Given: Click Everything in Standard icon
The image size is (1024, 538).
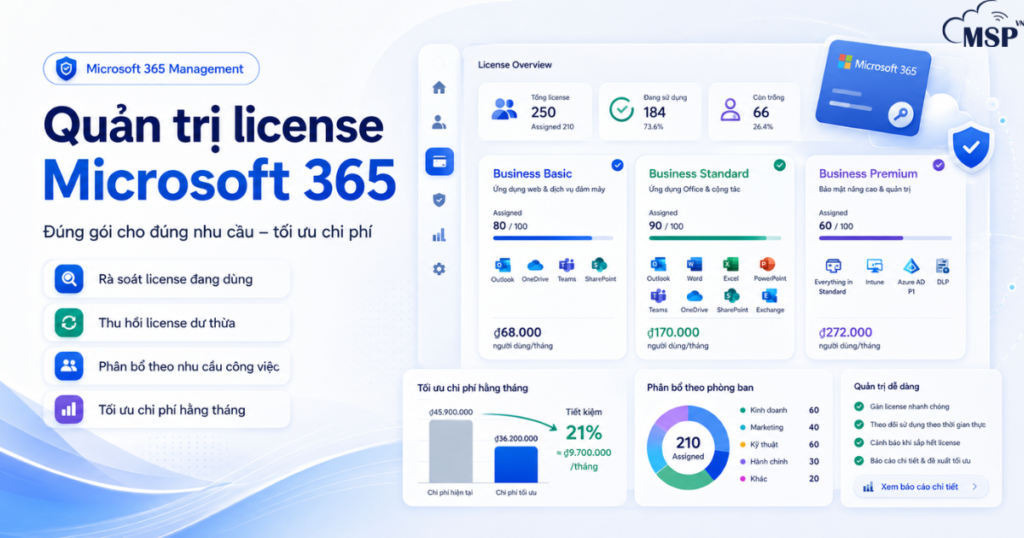Looking at the screenshot, I should tap(833, 266).
